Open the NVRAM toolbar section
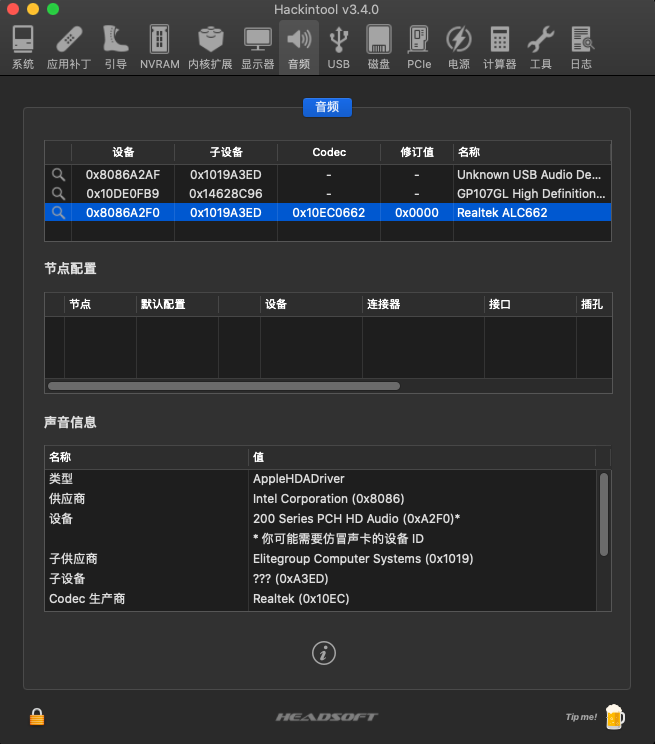Image resolution: width=655 pixels, height=744 pixels. point(159,47)
